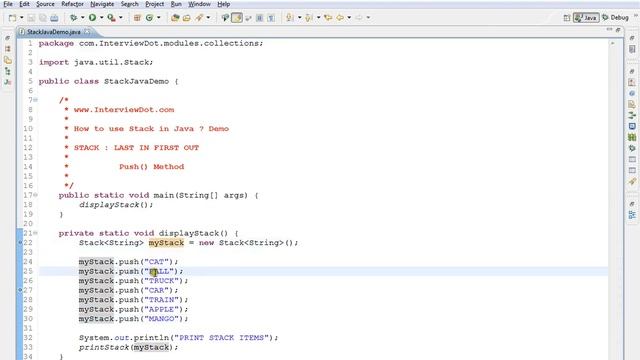Click the New file toolbar icon
Screen dimensions: 640x360
pos(12,18)
